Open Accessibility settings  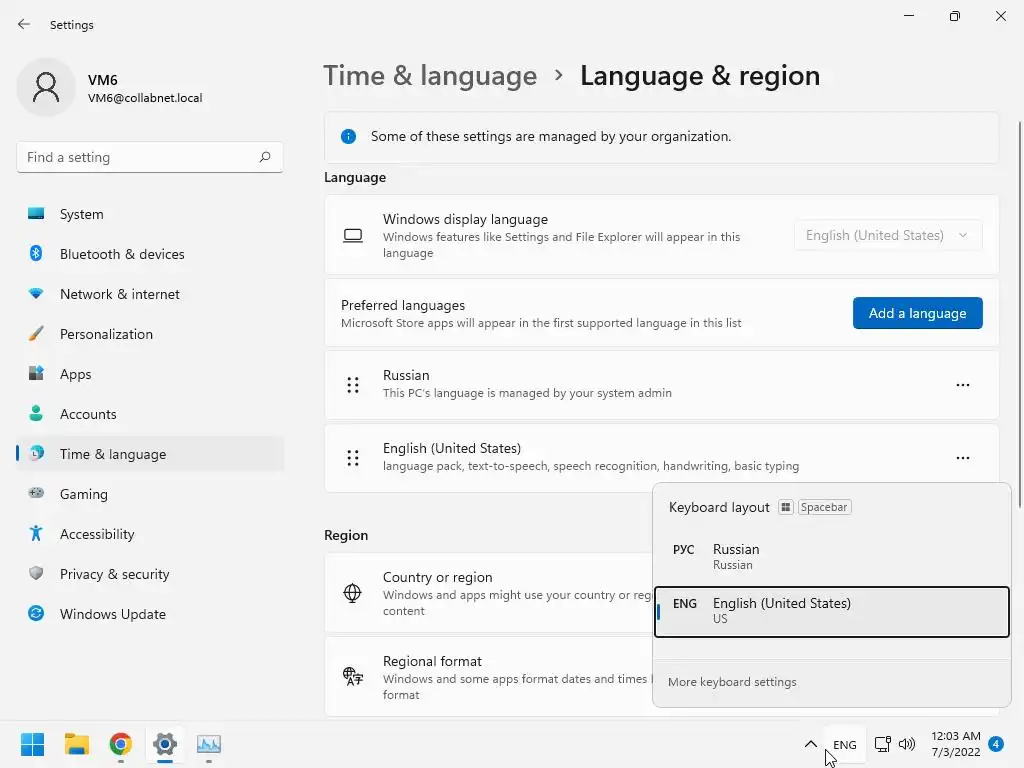click(150, 534)
